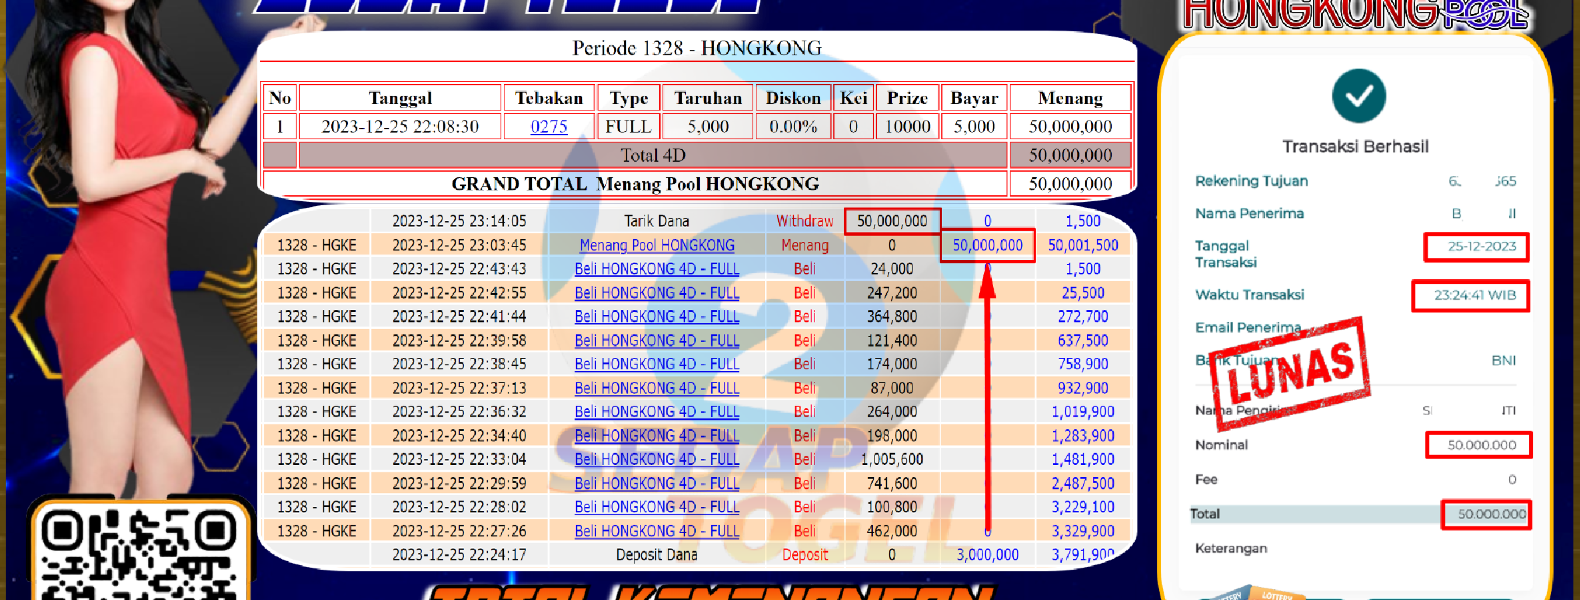Click the date cell 2023-12-25 22:08:30

pos(400,127)
